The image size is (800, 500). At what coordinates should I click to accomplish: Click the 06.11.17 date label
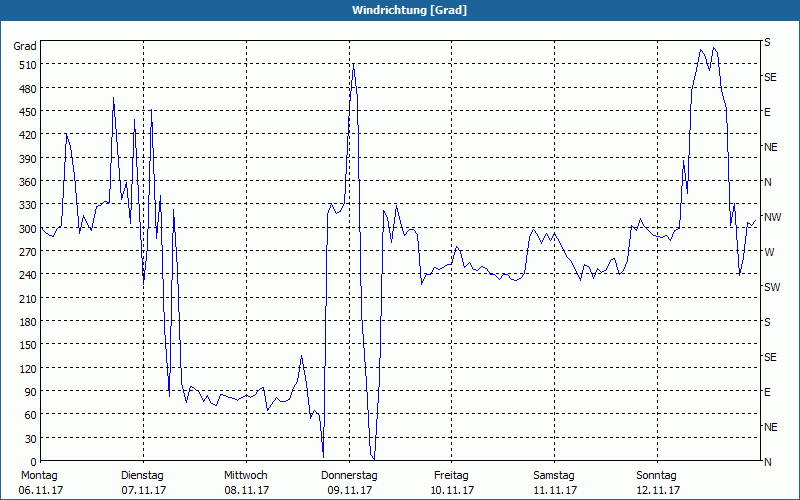tap(40, 490)
